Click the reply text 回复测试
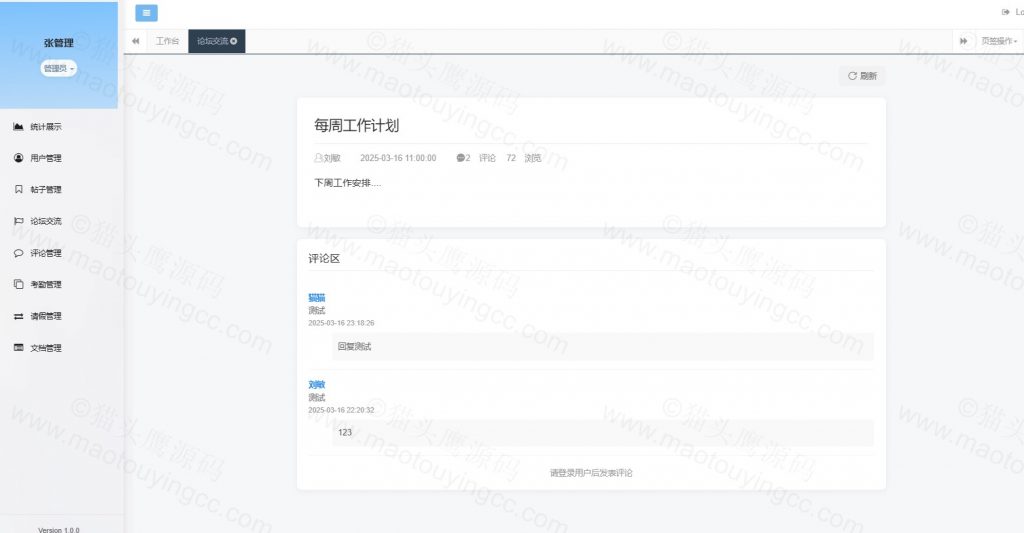1024x533 pixels. click(x=355, y=346)
